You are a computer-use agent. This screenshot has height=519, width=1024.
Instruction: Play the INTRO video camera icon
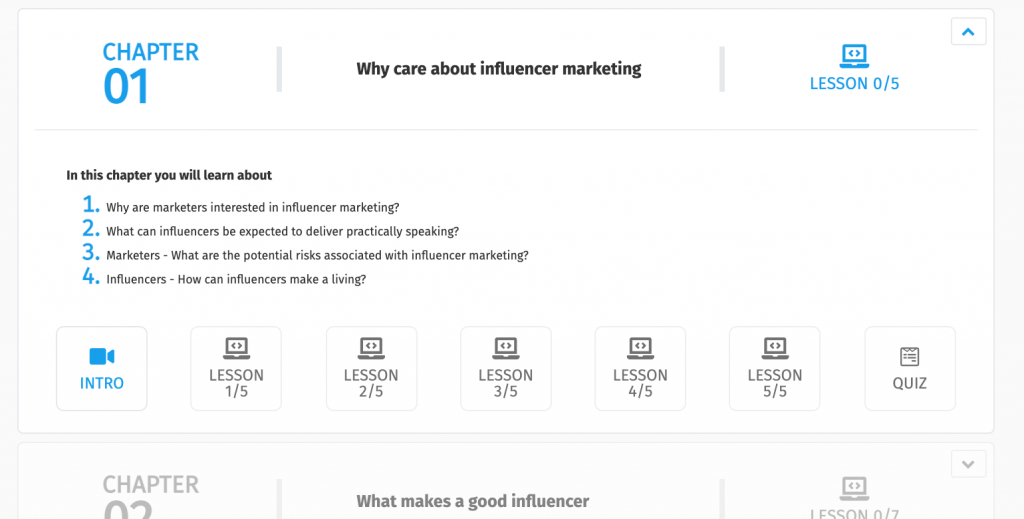pos(102,356)
